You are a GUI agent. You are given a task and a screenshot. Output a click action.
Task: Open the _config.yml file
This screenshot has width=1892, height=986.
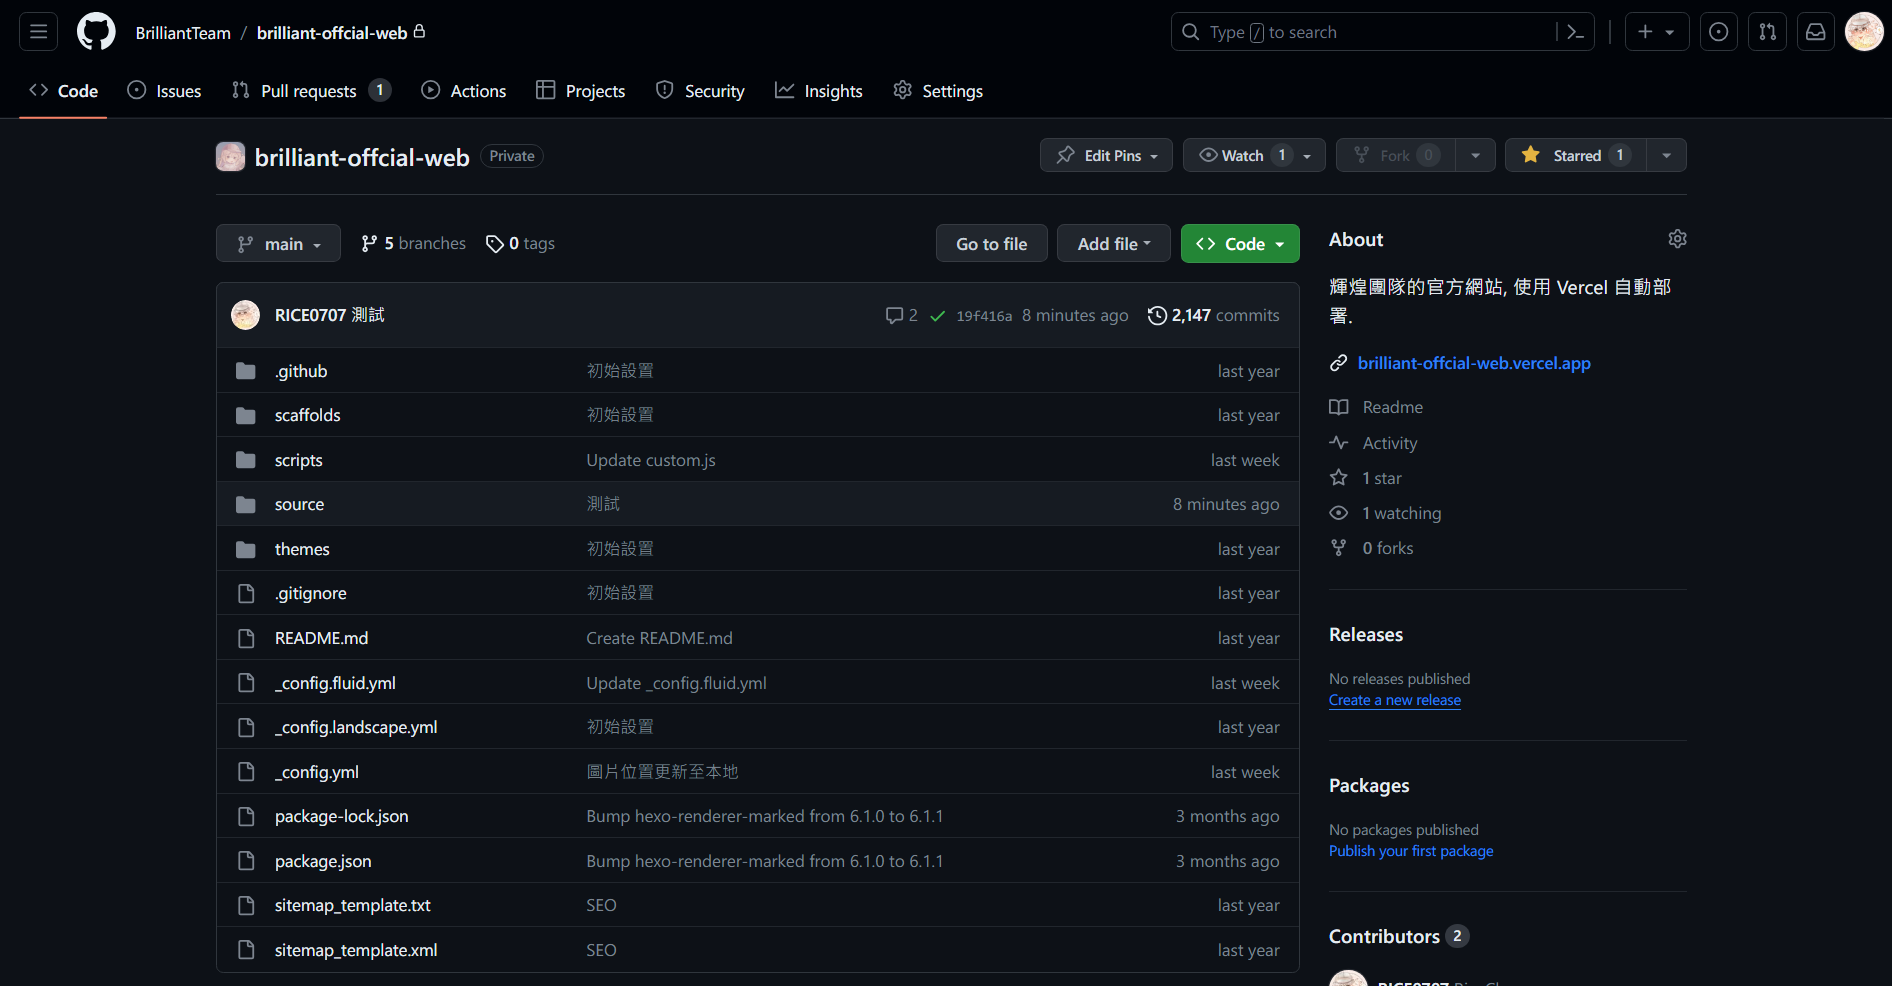point(316,772)
